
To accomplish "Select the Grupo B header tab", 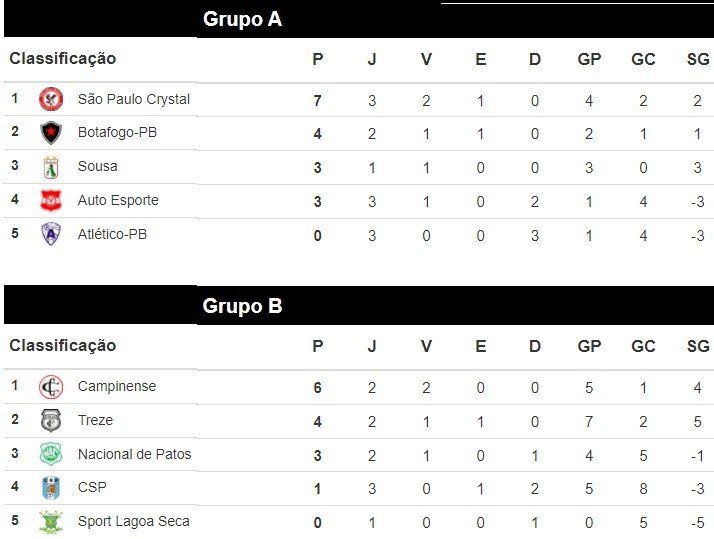I will 243,306.
